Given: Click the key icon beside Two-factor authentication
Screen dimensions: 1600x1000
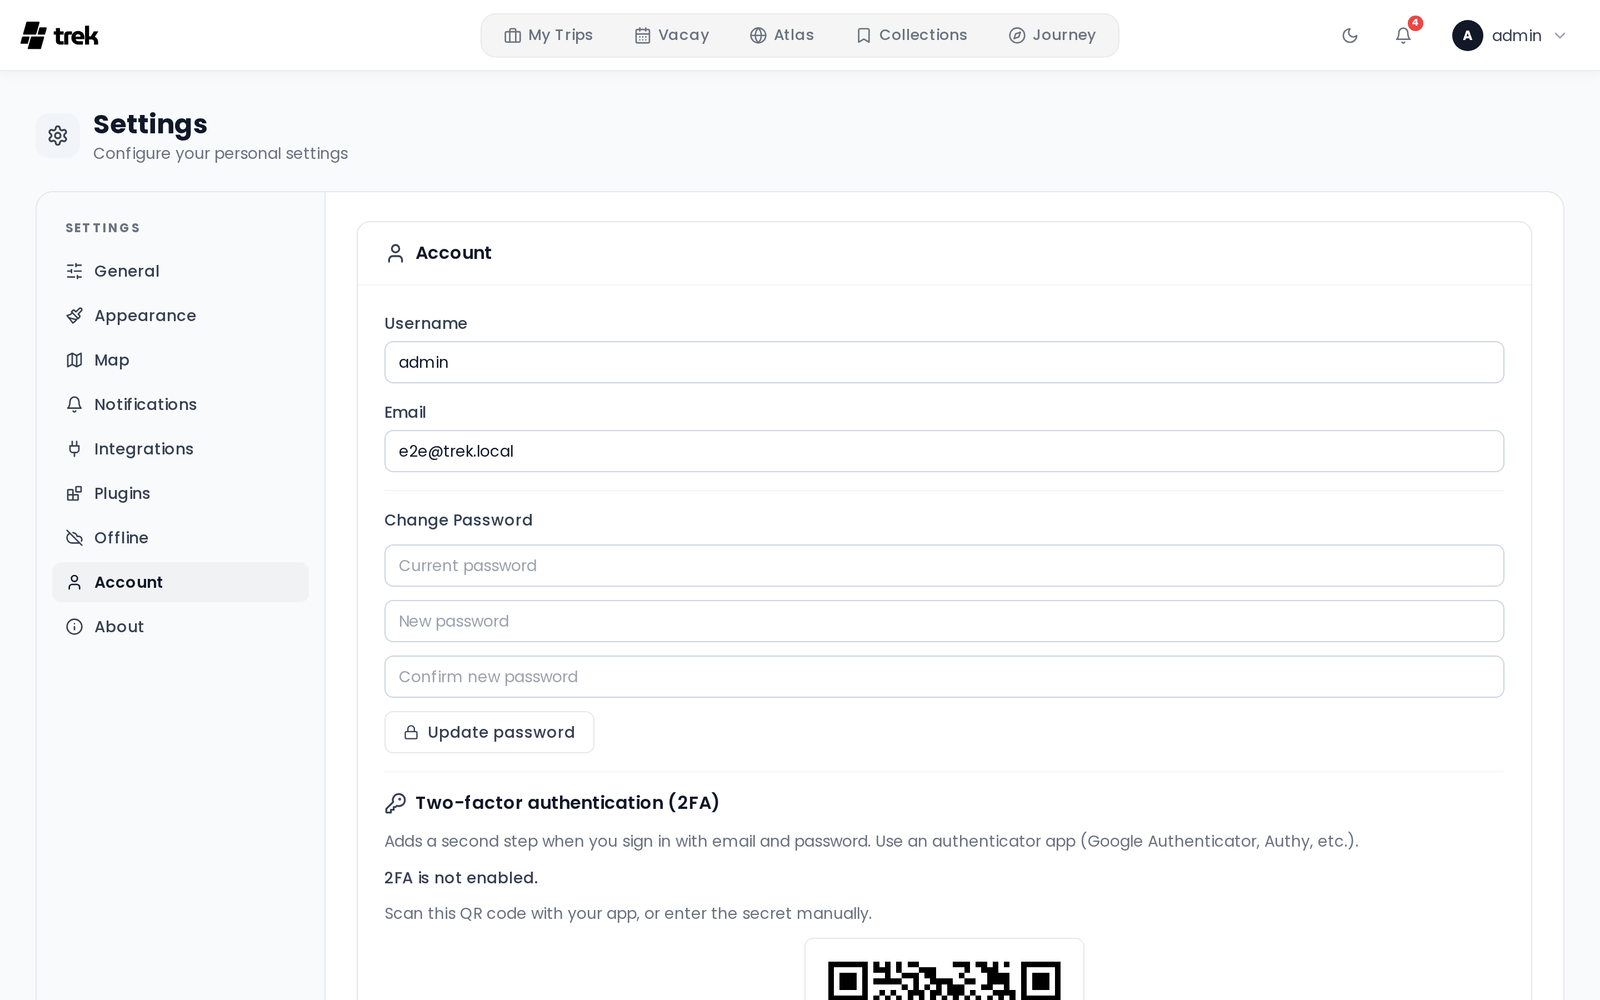Looking at the screenshot, I should tap(395, 803).
